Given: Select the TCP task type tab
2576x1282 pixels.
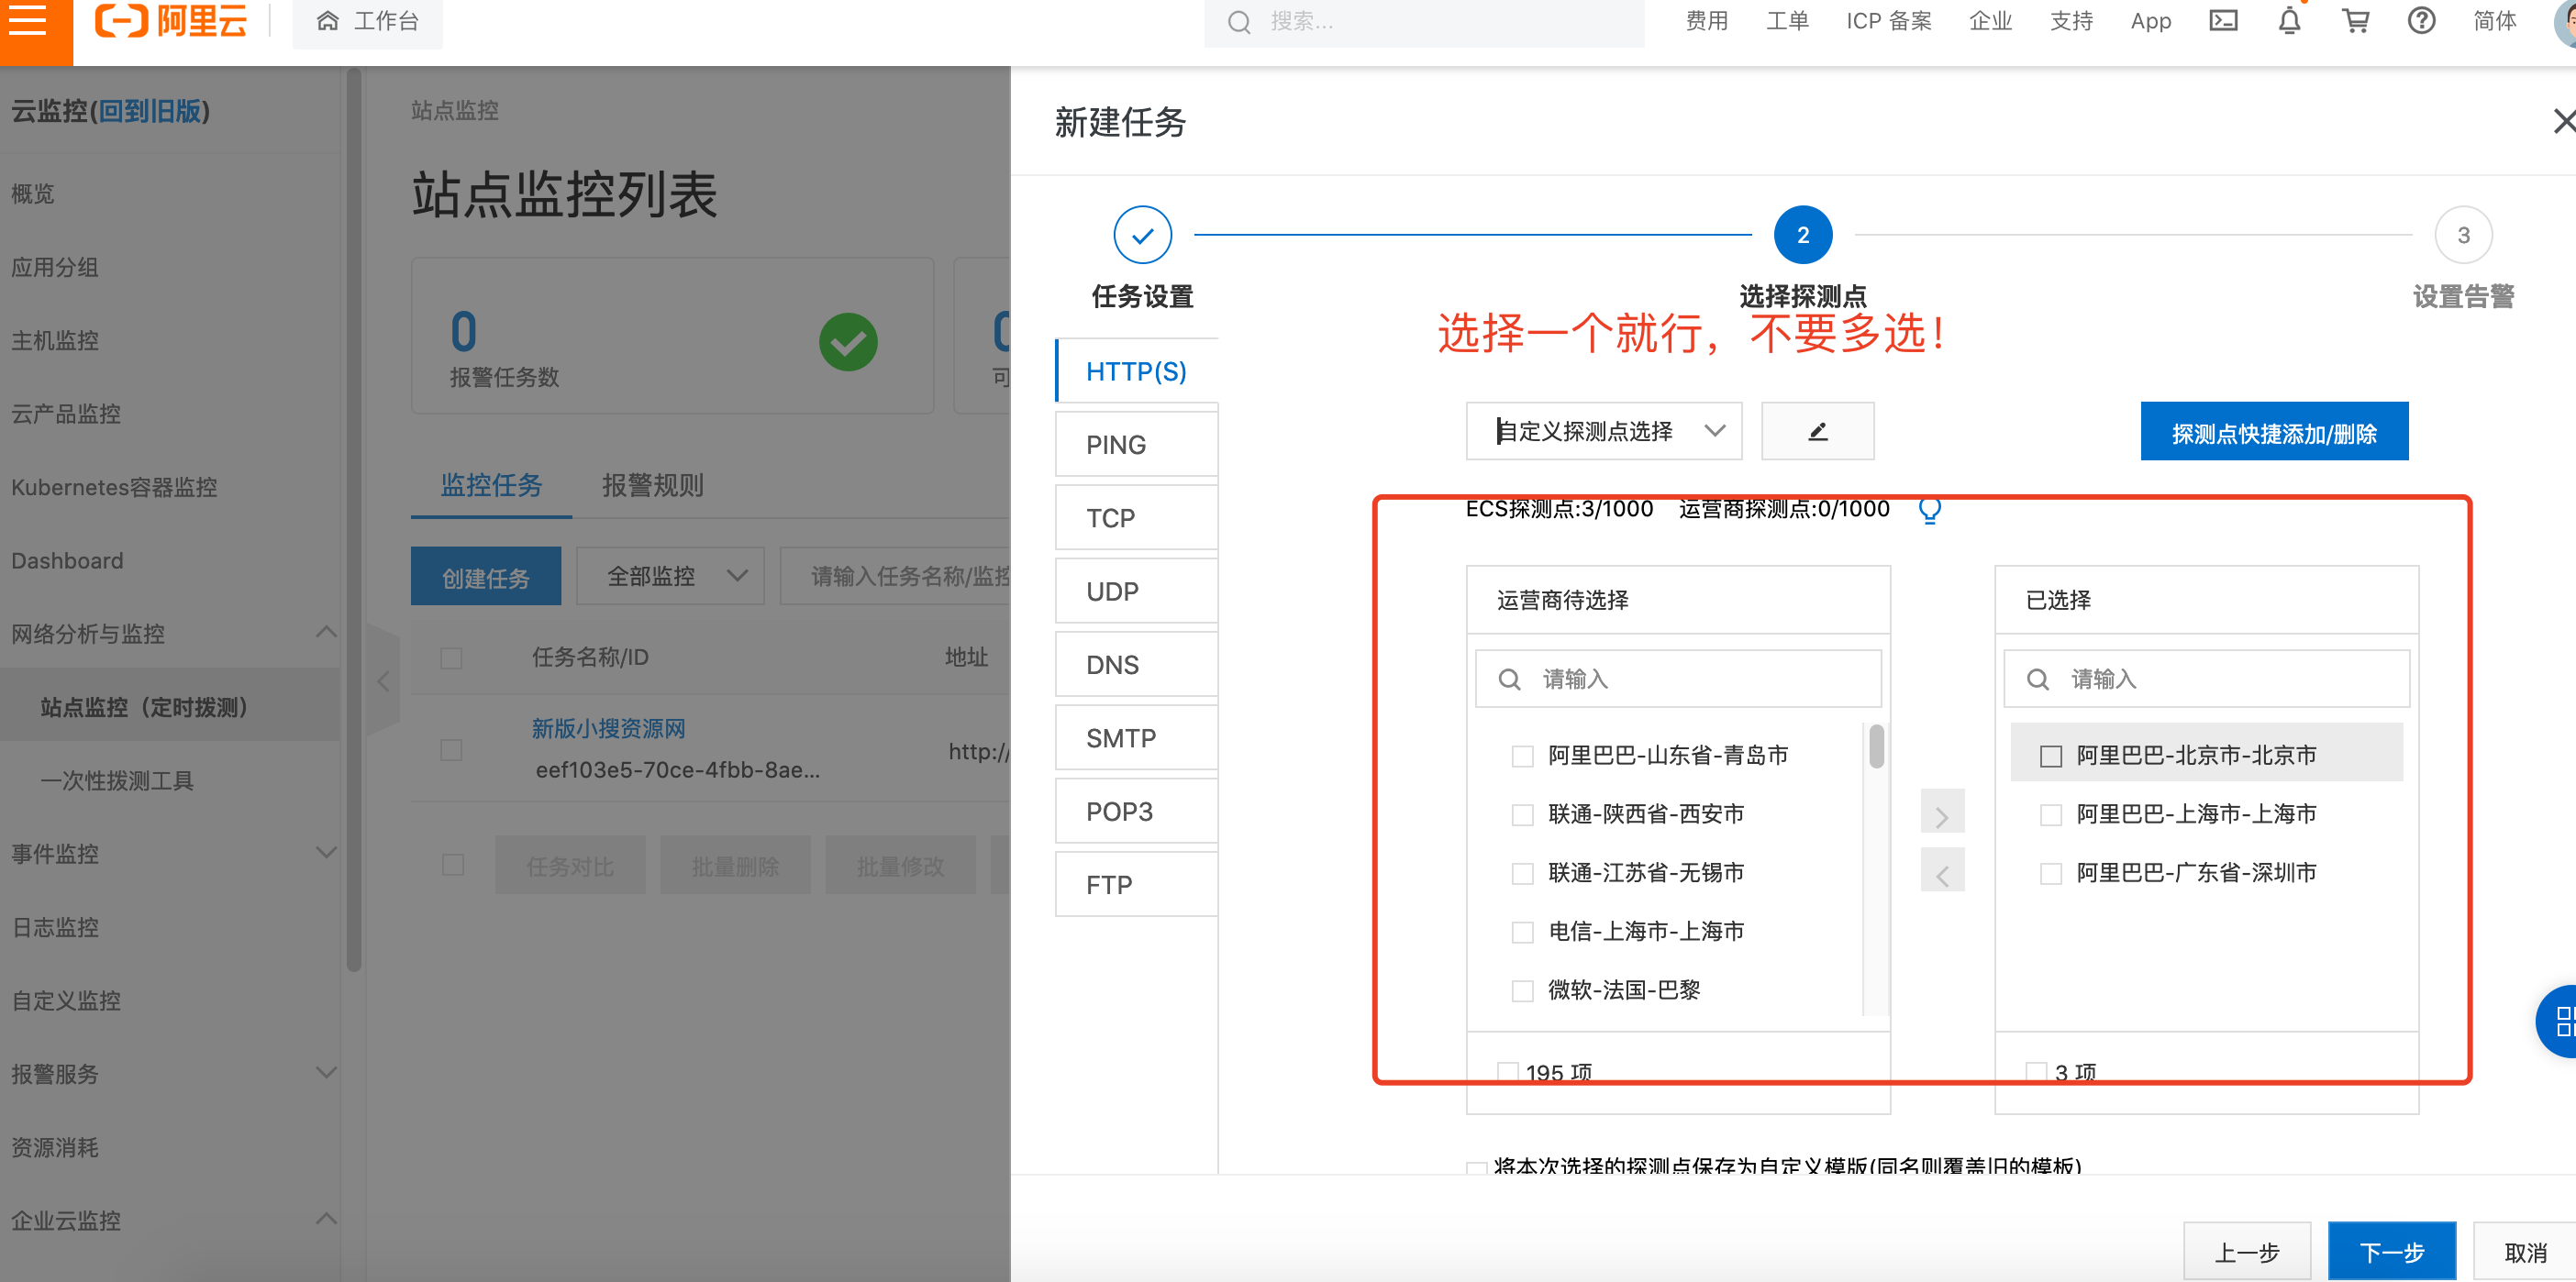Looking at the screenshot, I should pyautogui.click(x=1136, y=518).
